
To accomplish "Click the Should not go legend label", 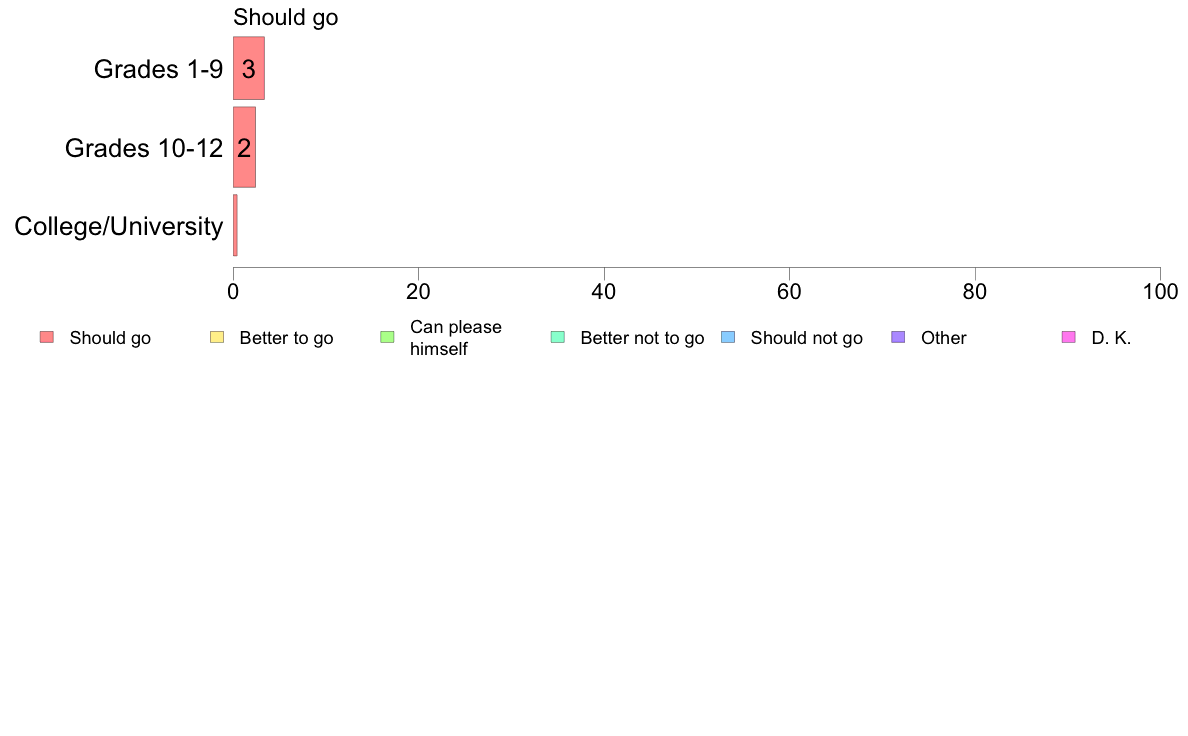I will click(x=806, y=338).
